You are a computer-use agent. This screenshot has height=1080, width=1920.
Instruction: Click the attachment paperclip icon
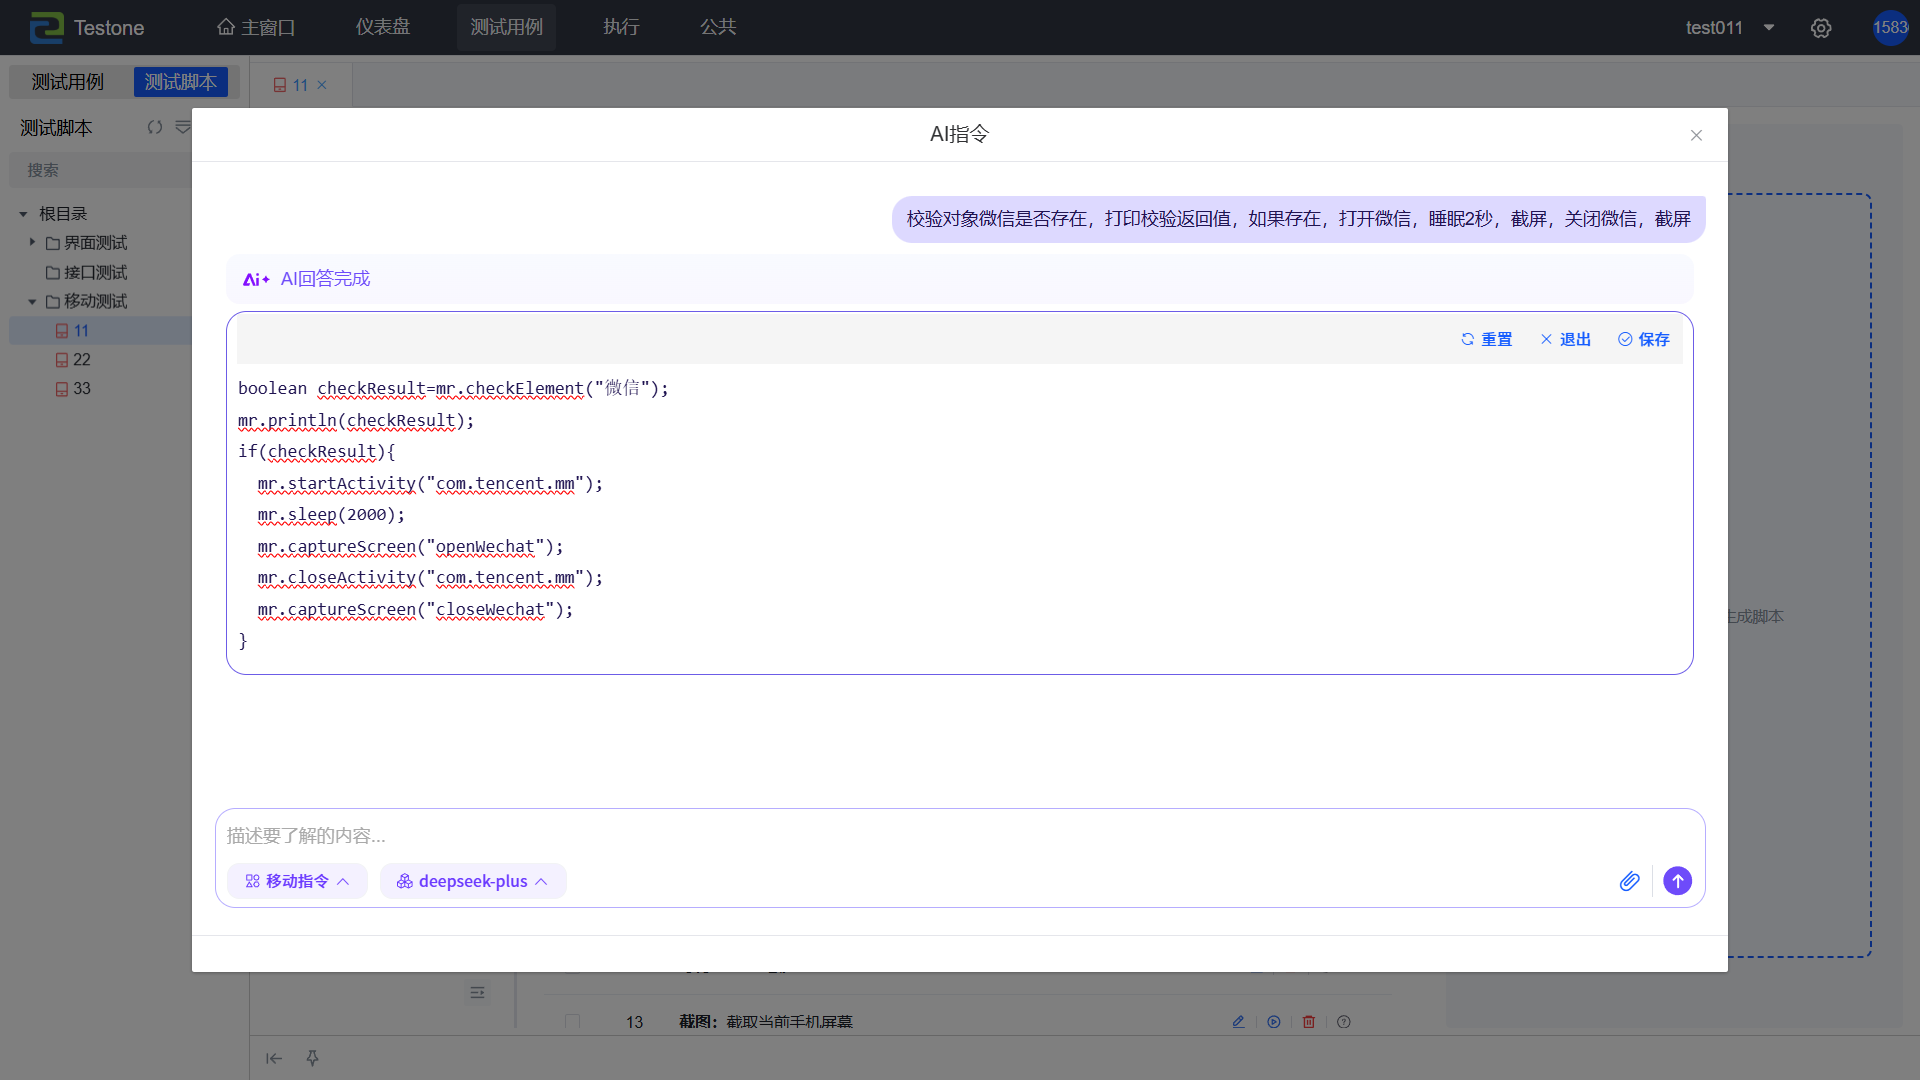click(x=1629, y=881)
